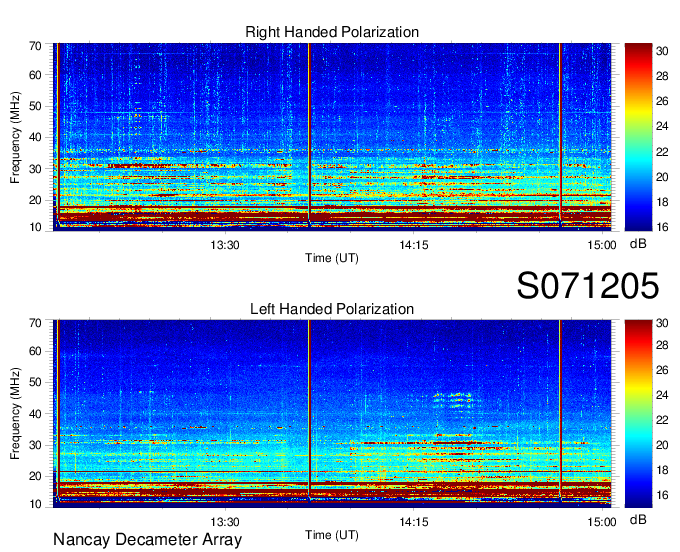Click the 60 MHz tick label on Right Handed plot
This screenshot has height=552, width=680.
tap(35, 75)
